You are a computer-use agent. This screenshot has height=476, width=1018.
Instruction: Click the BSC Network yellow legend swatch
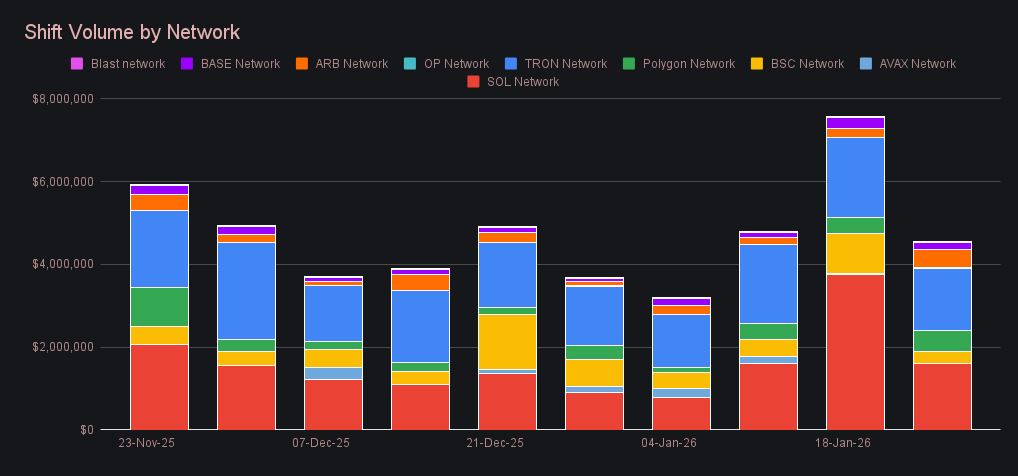(757, 64)
